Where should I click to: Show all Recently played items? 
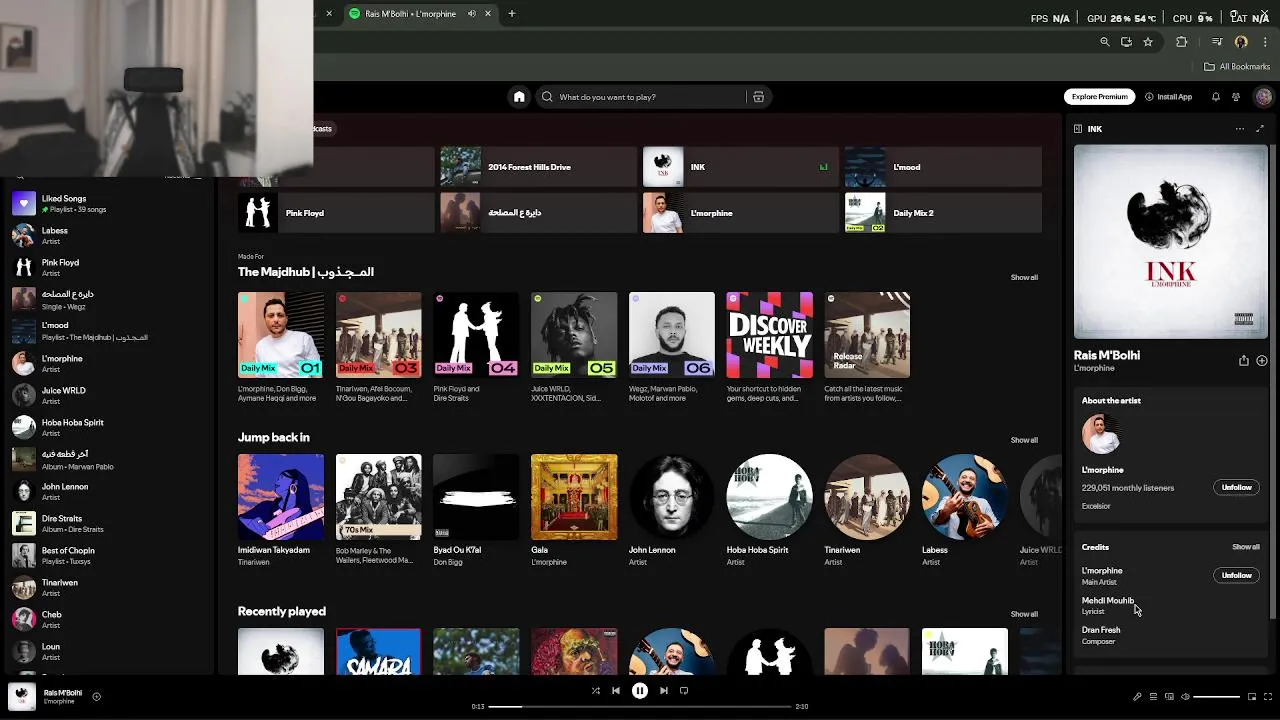point(1024,614)
